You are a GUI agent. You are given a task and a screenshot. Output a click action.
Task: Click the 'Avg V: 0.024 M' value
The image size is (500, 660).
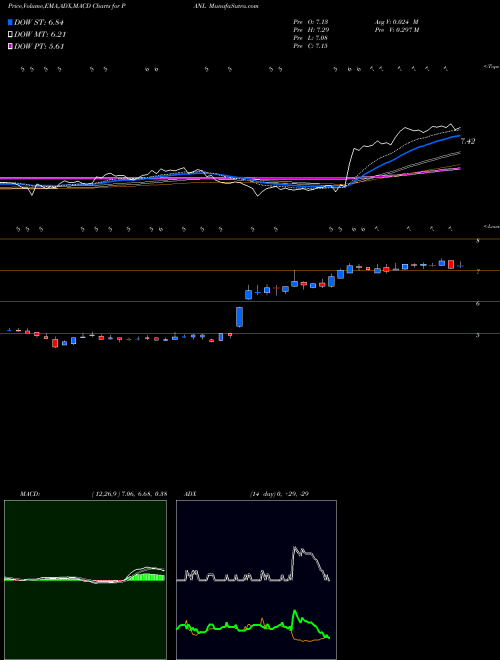(395, 22)
